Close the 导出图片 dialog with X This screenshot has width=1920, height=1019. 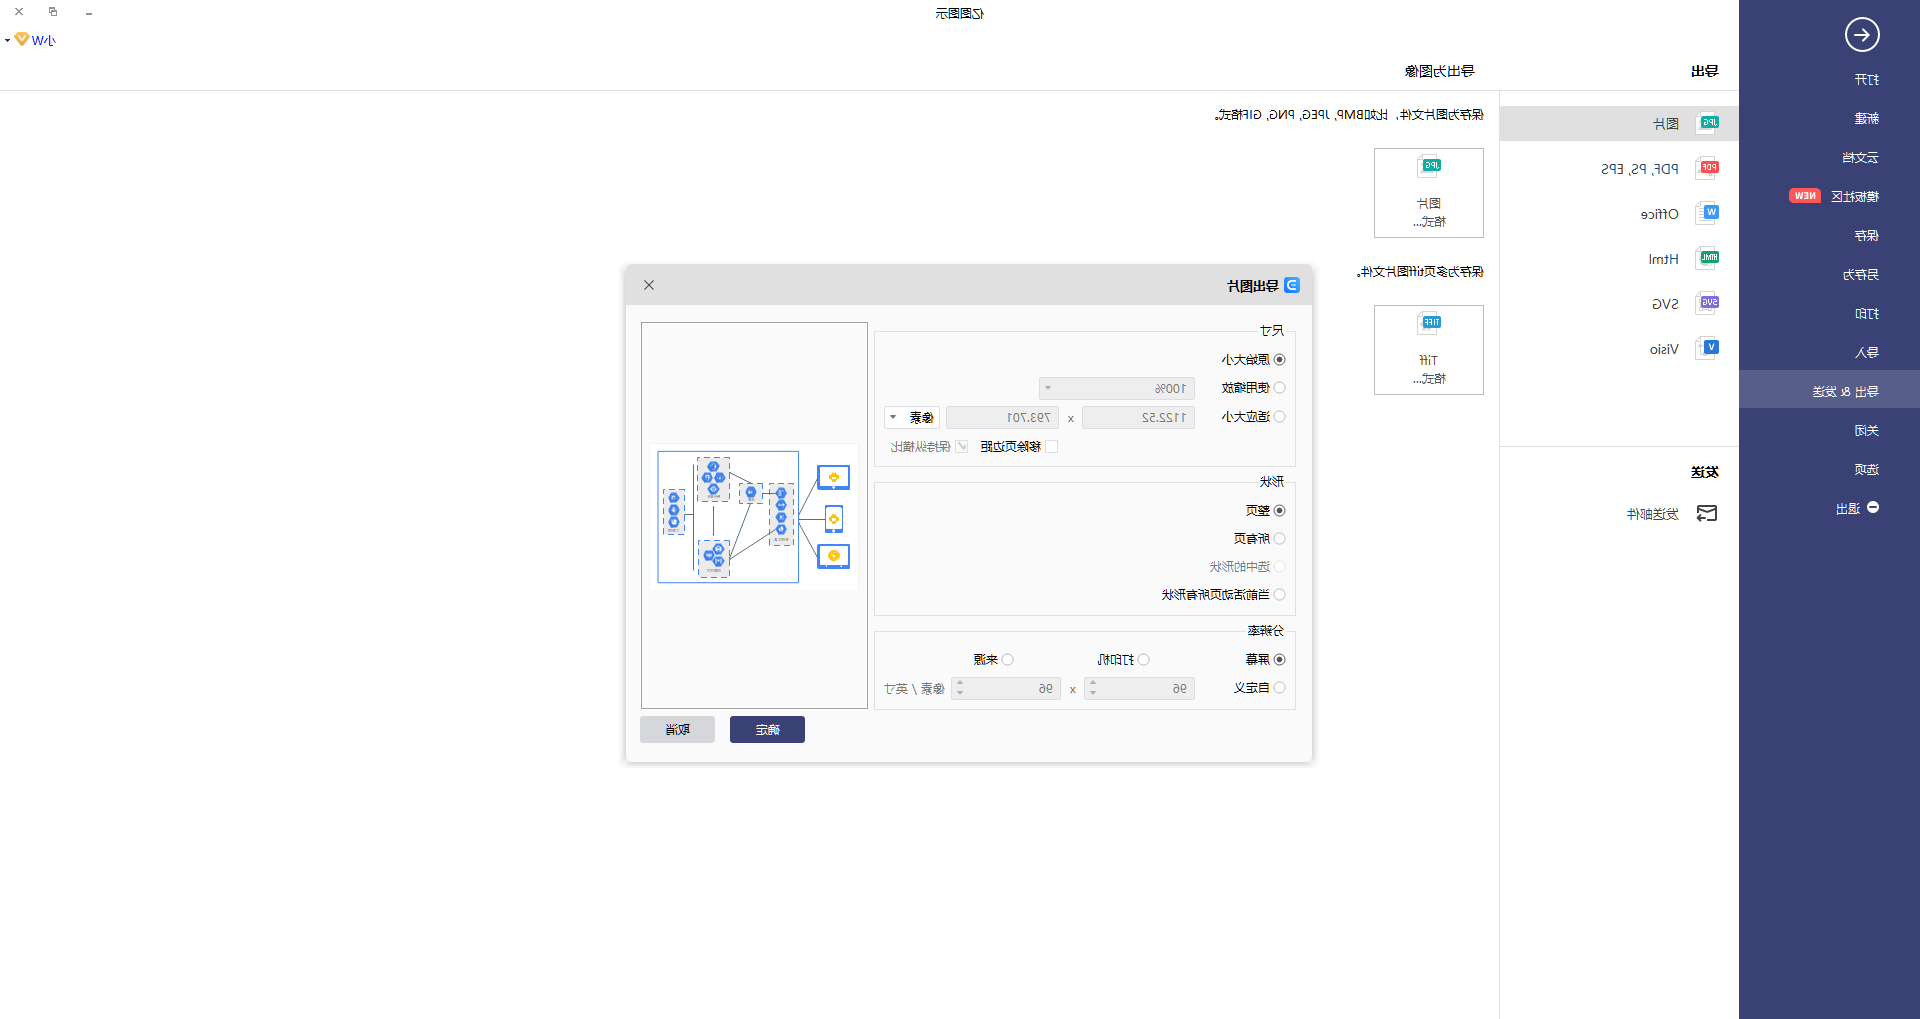click(649, 285)
